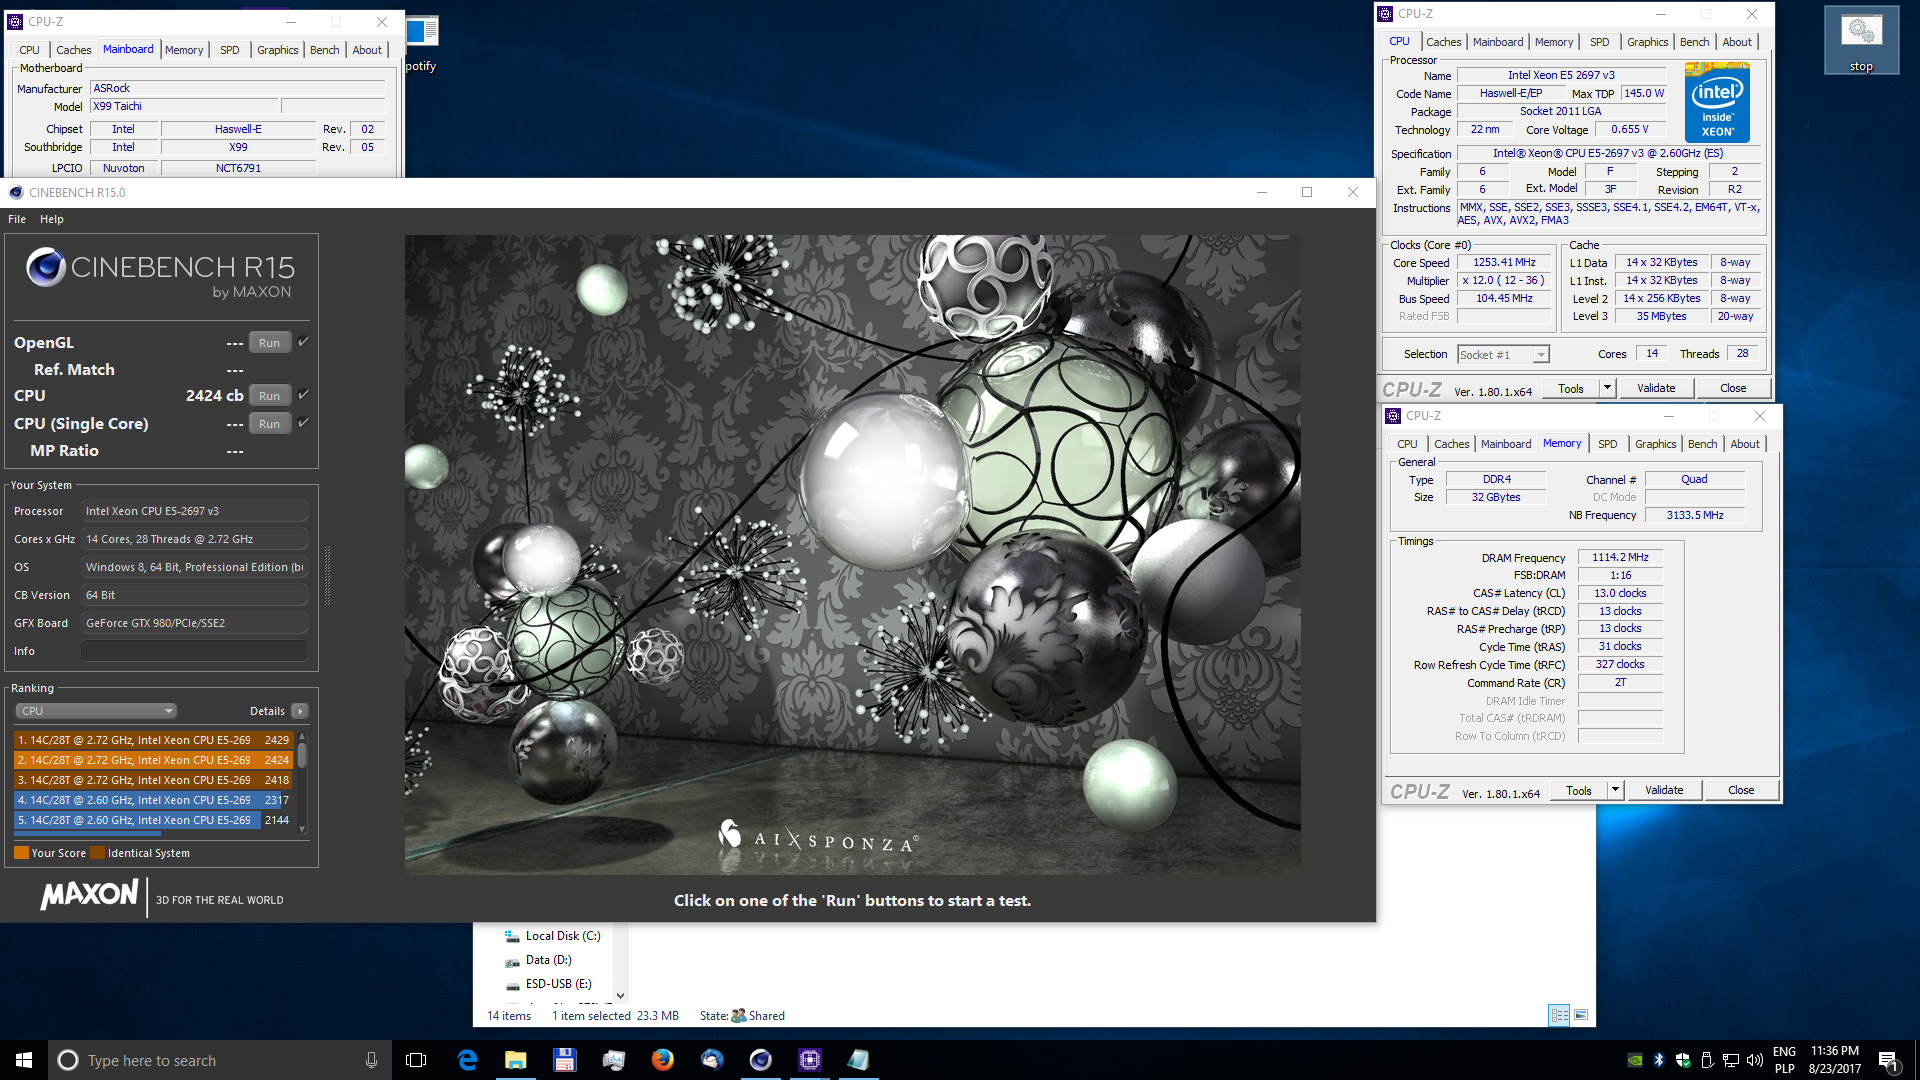Switch to Caches tab in Mainboard CPU-Z window
1920x1080 pixels.
pos(73,50)
